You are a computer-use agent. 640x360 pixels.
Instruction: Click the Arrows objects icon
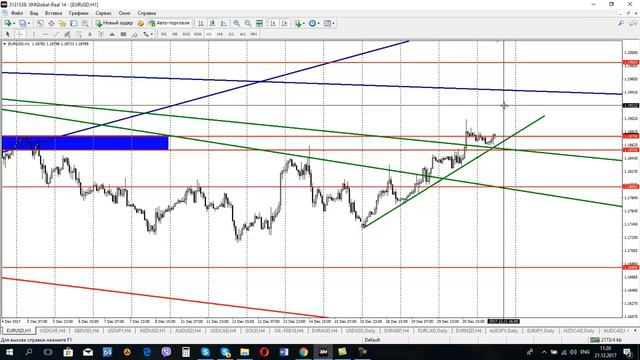tap(145, 34)
